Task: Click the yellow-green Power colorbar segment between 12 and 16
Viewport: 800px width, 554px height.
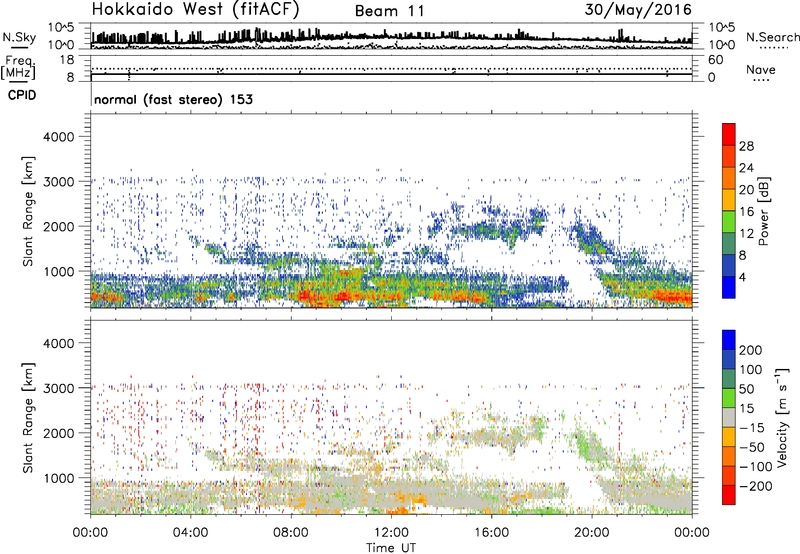Action: pyautogui.click(x=729, y=221)
